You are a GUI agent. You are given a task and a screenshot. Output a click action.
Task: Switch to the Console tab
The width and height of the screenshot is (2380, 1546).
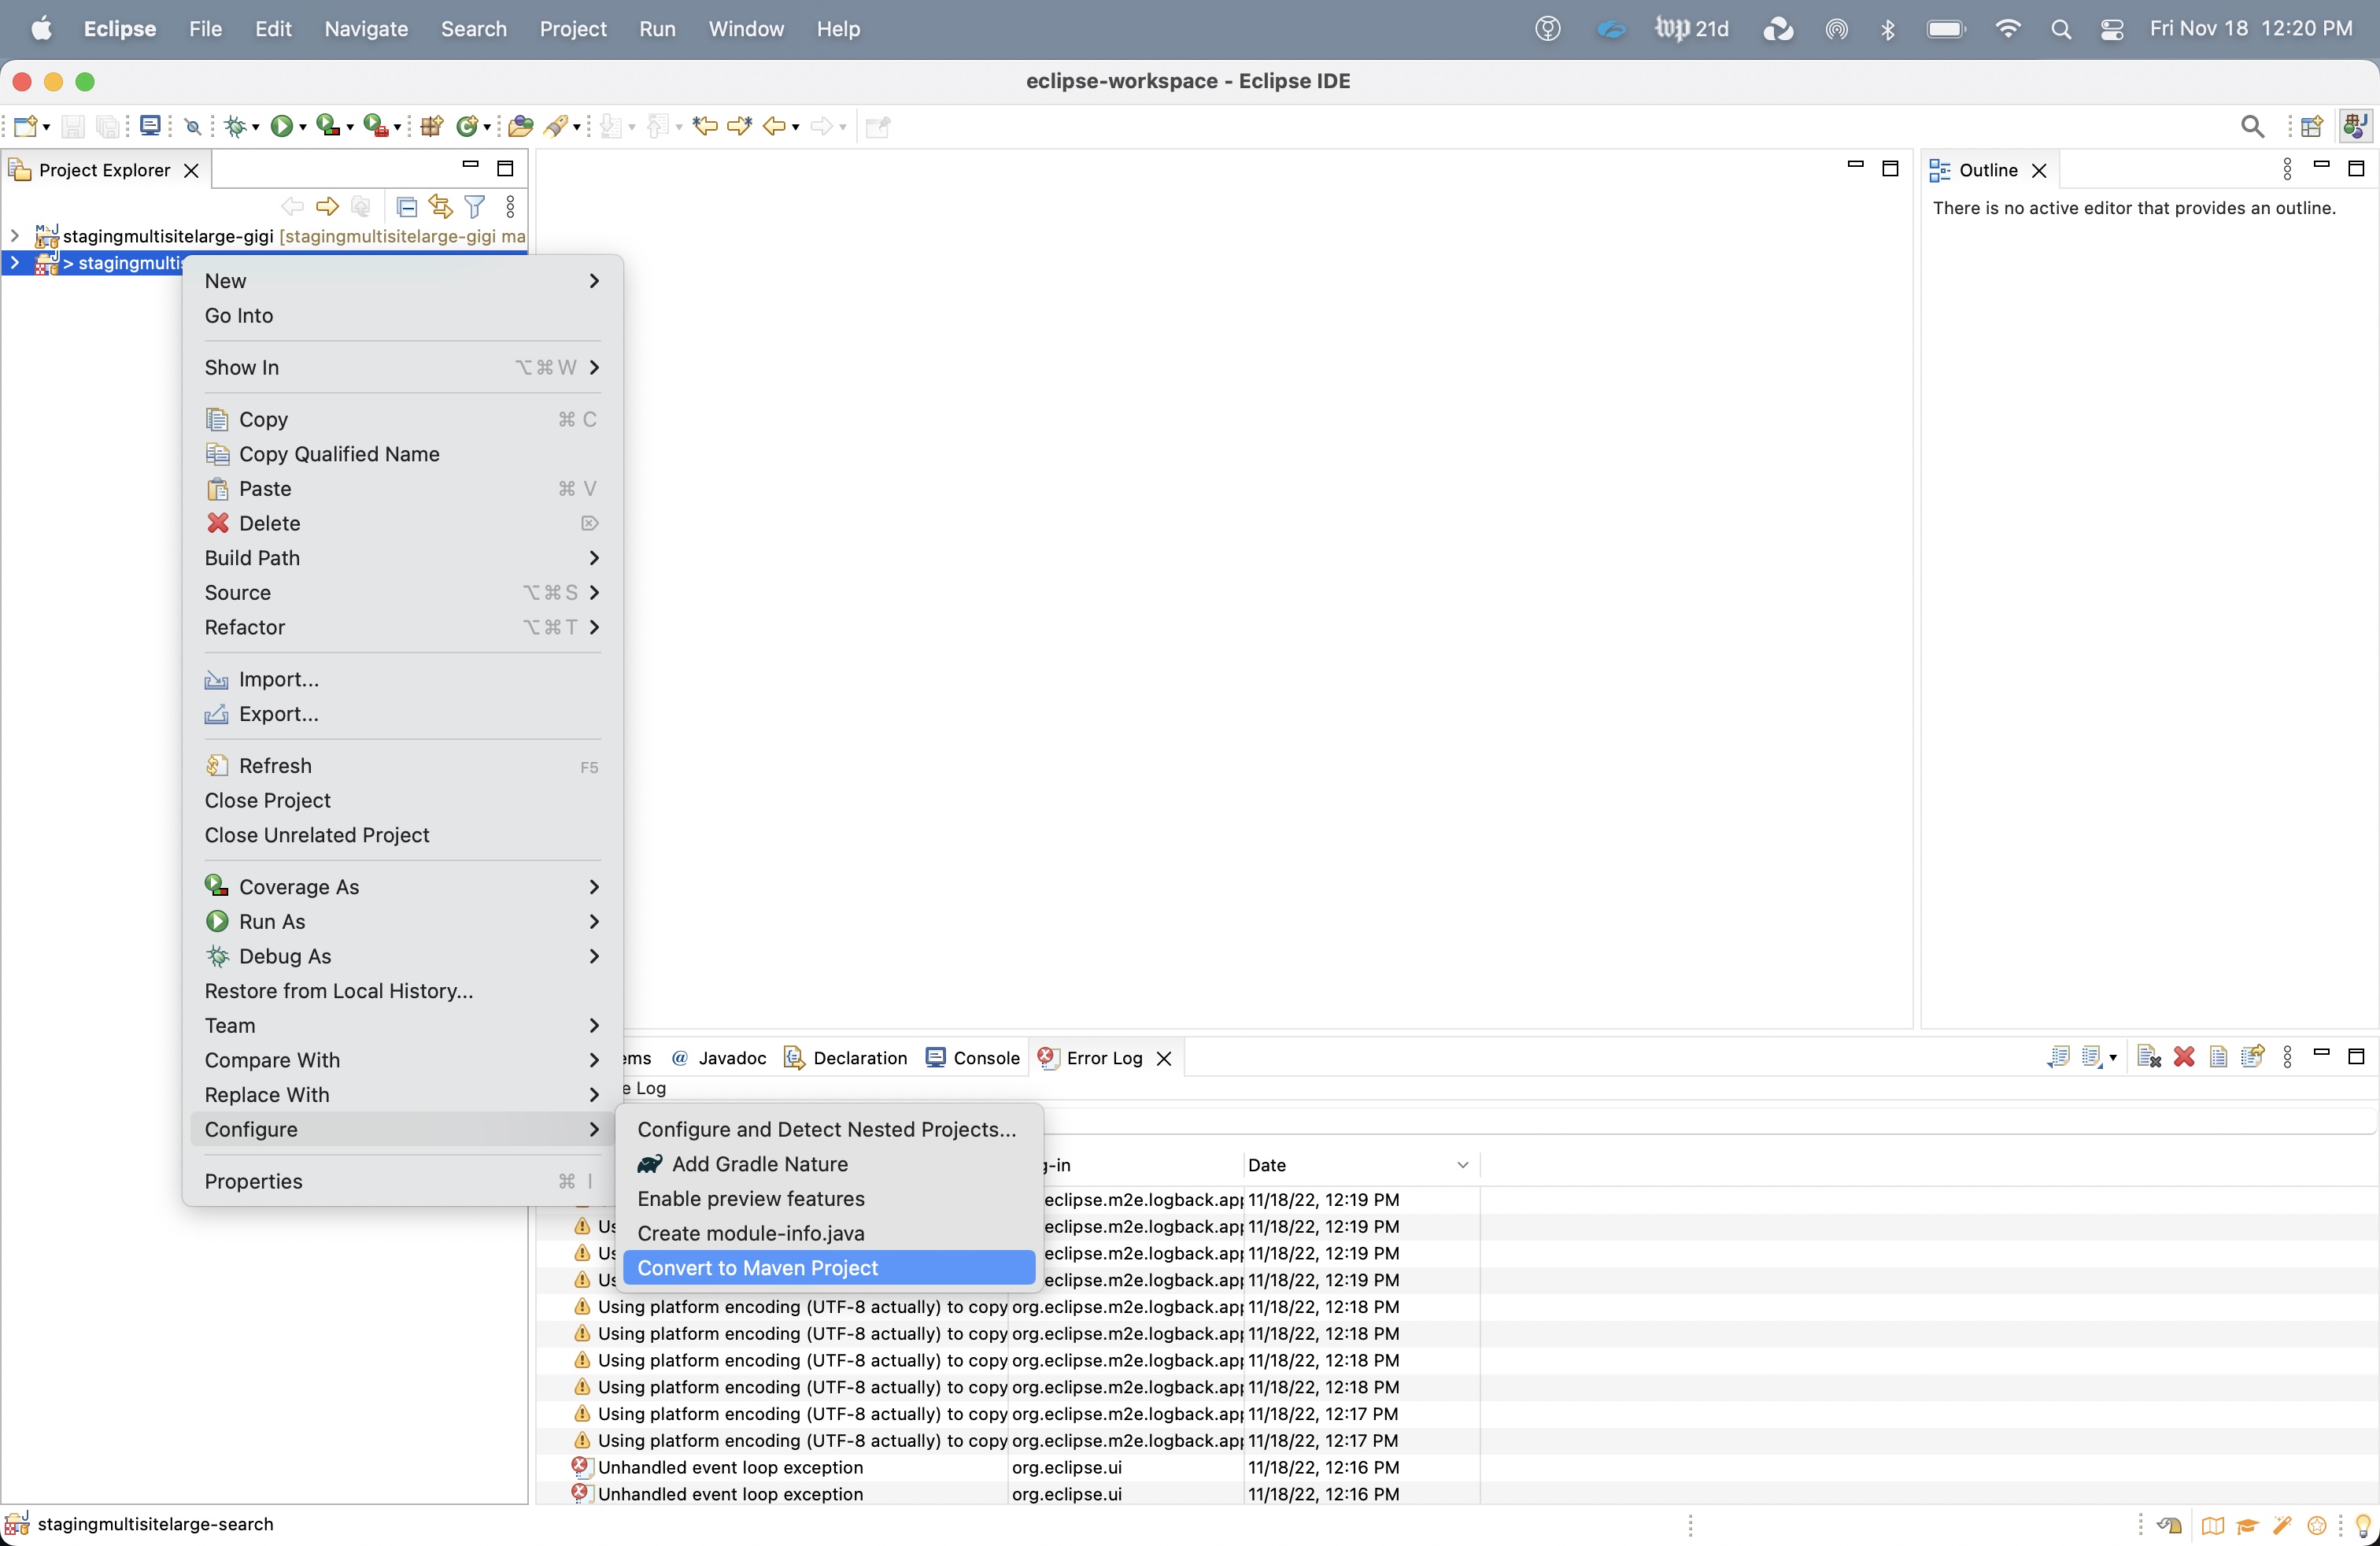point(973,1058)
